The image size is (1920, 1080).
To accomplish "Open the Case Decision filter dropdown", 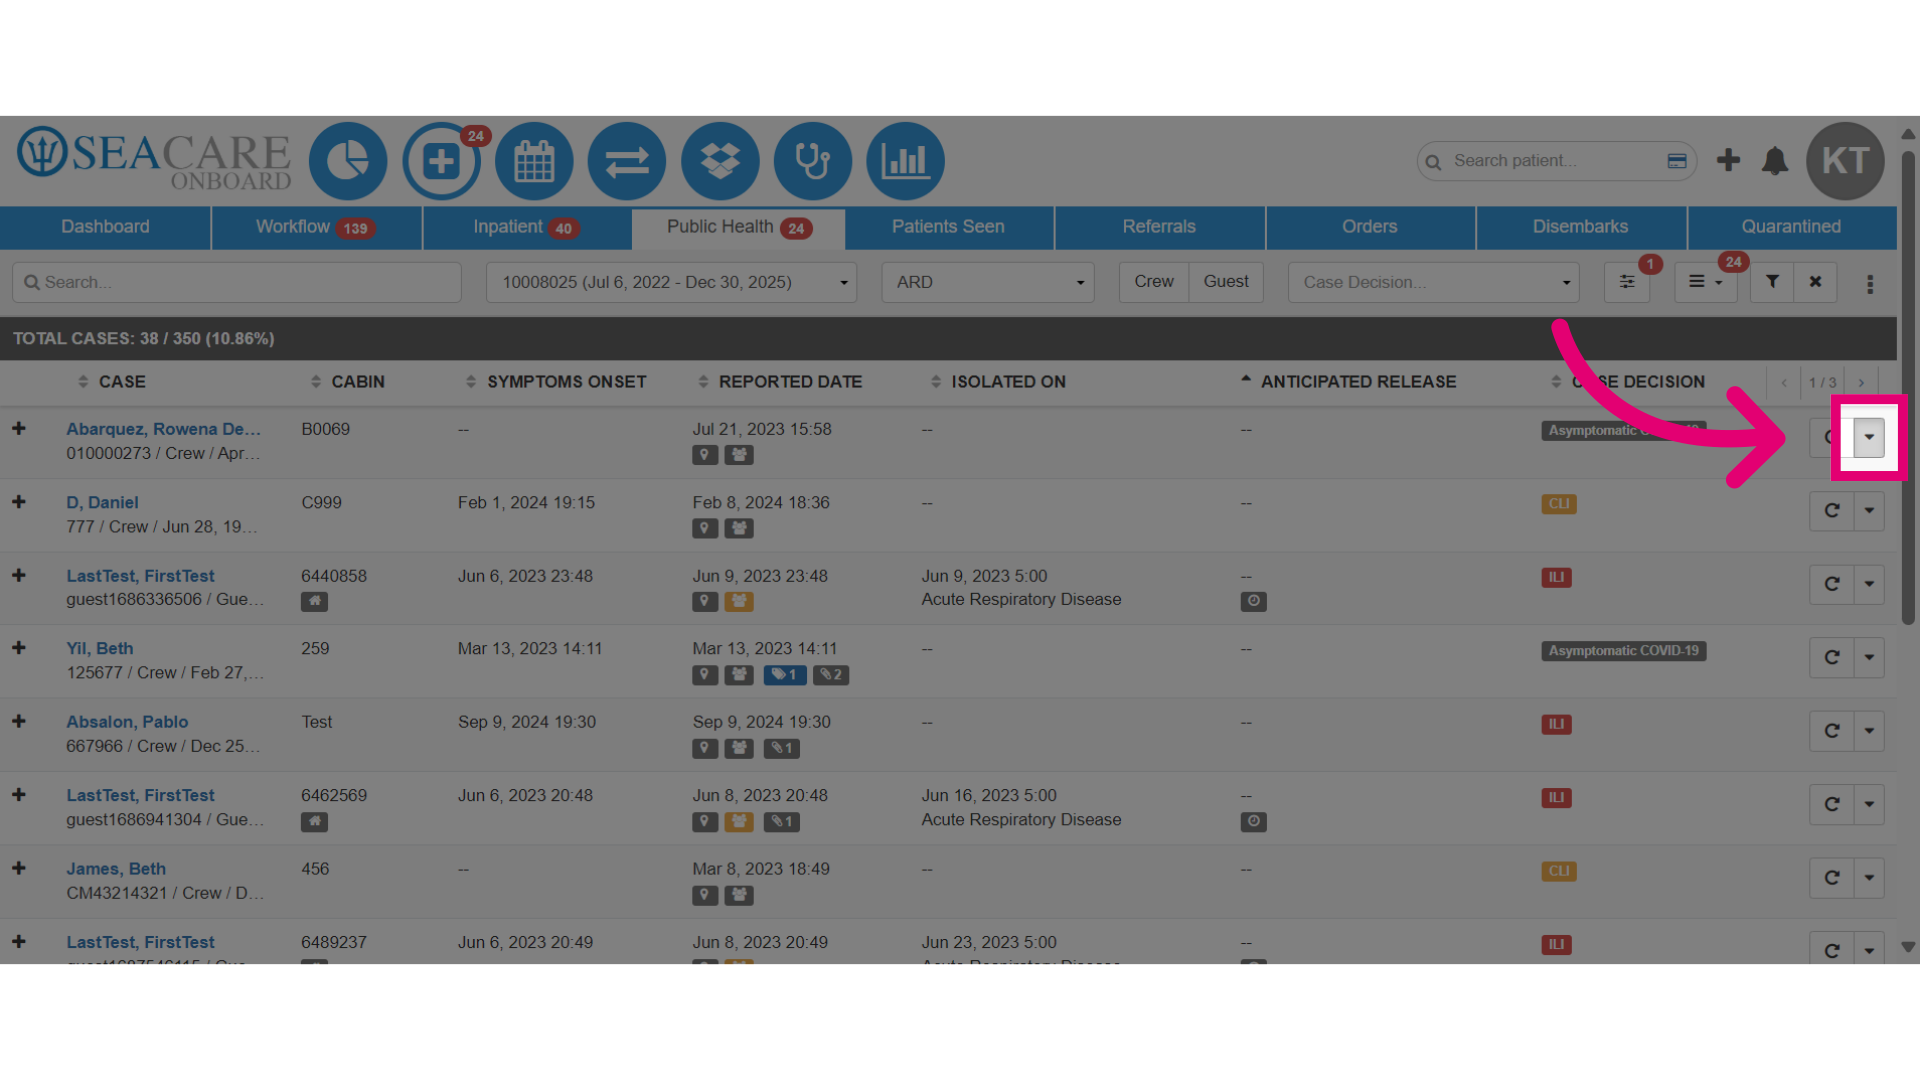I will click(x=1434, y=282).
